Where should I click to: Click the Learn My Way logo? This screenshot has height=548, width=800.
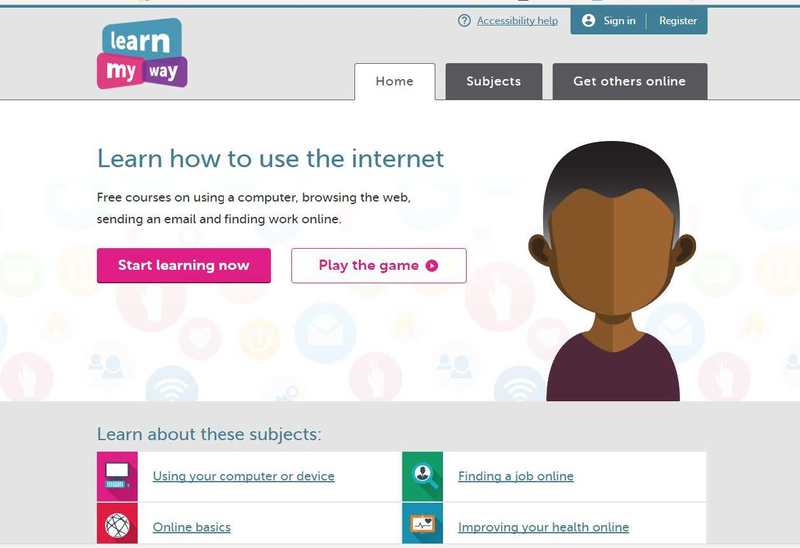coord(142,54)
